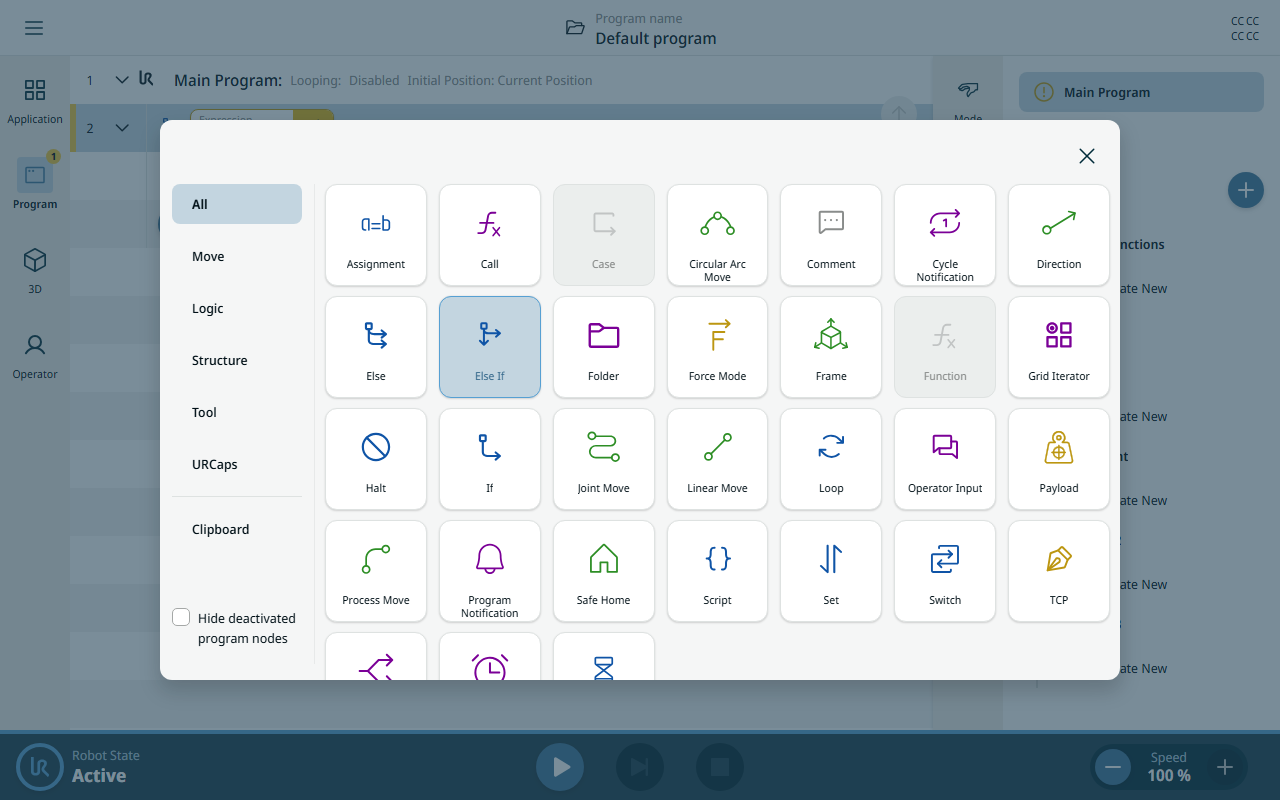Add a Halt node

[x=376, y=459]
